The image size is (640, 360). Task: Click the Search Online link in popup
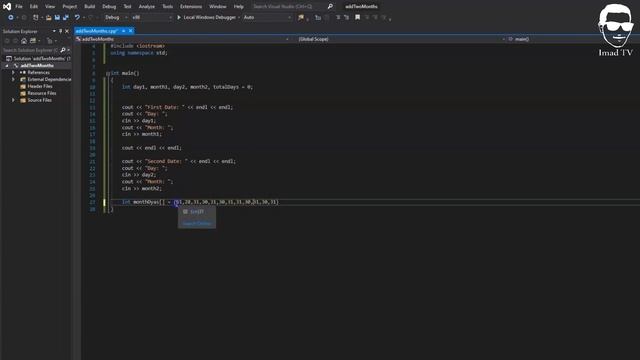(x=197, y=223)
